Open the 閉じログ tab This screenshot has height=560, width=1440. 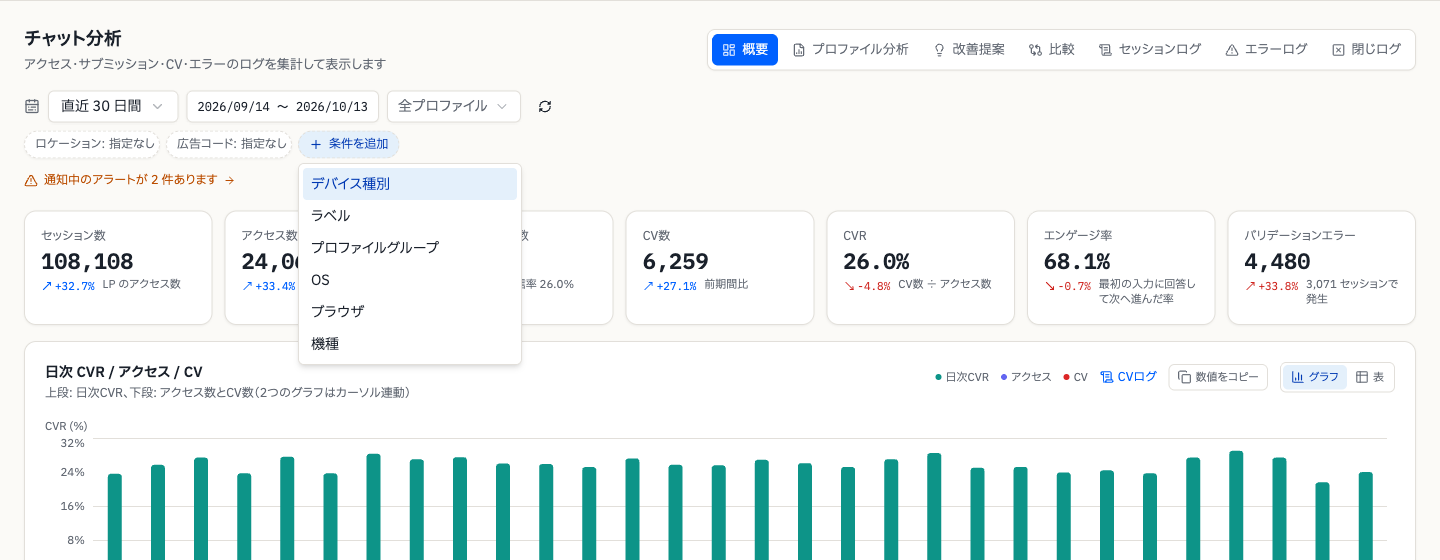pos(1366,49)
